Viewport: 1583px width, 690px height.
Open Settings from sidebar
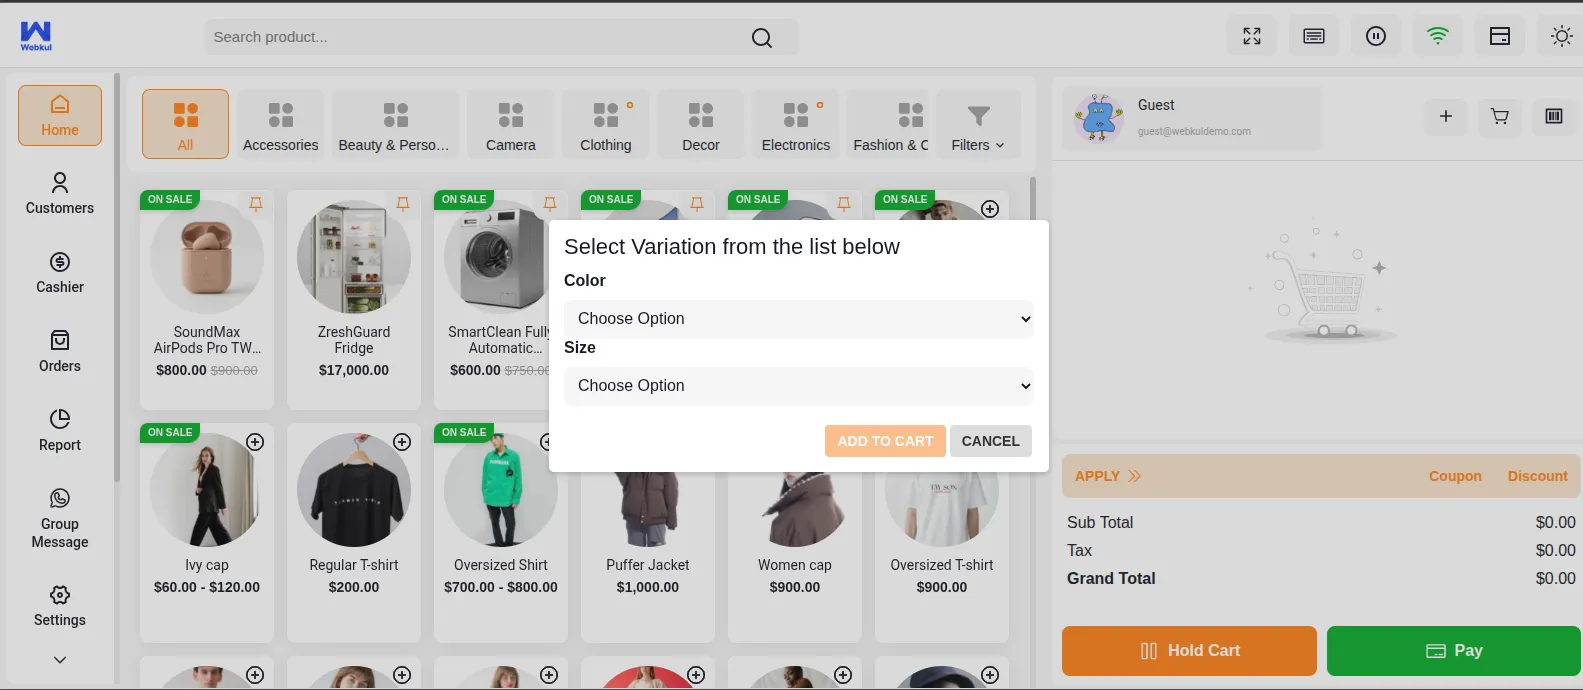[60, 607]
